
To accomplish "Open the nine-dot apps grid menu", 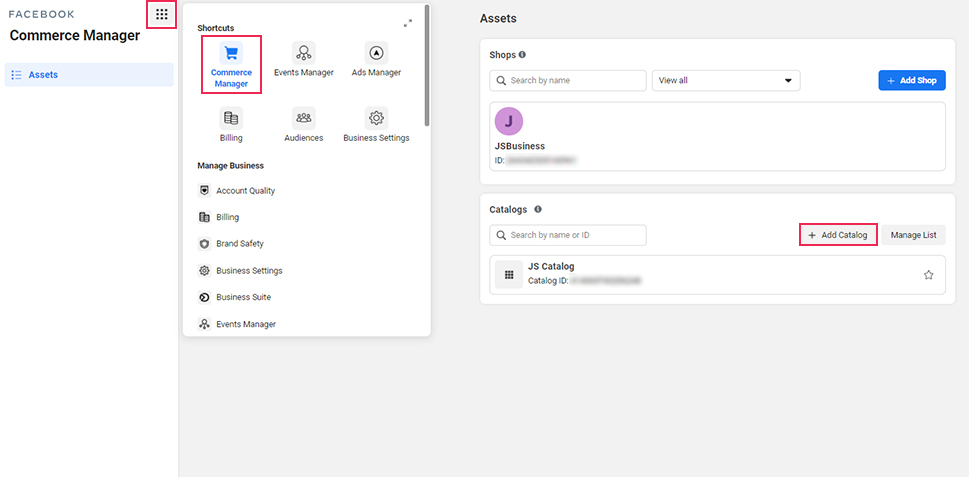I will (x=162, y=14).
